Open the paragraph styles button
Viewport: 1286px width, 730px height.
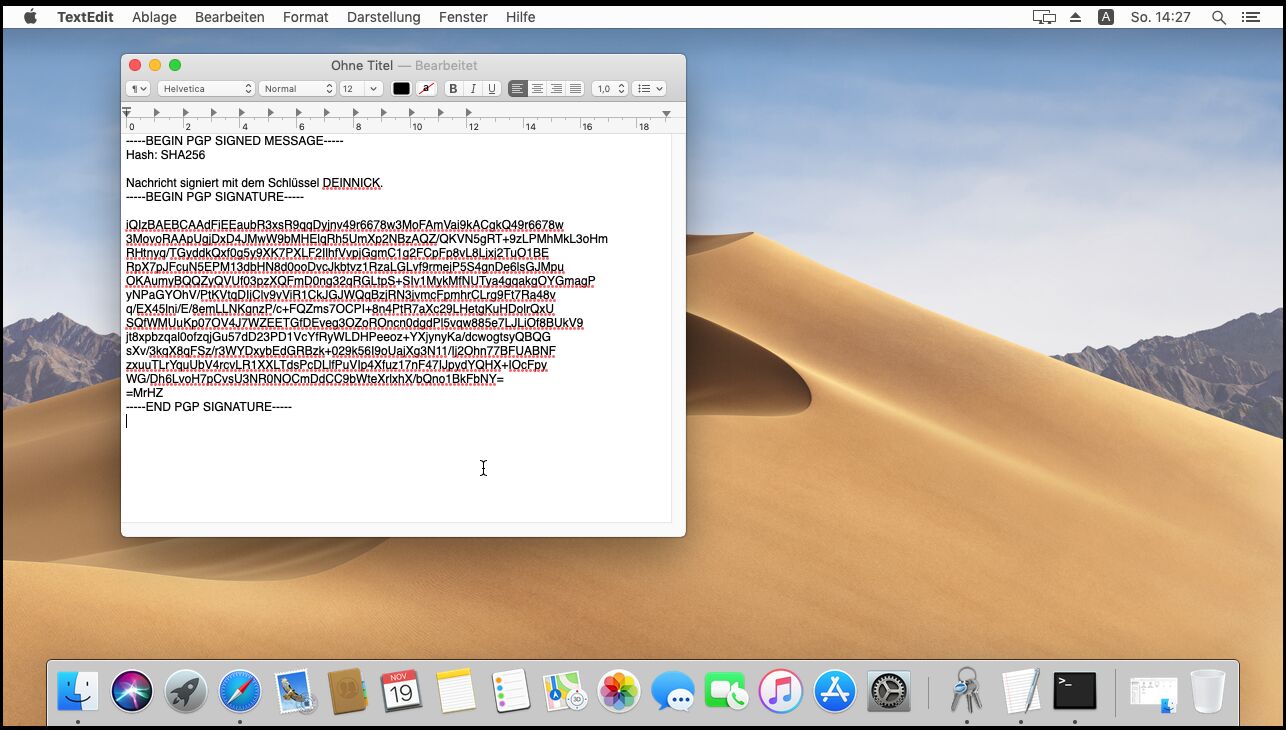[138, 89]
